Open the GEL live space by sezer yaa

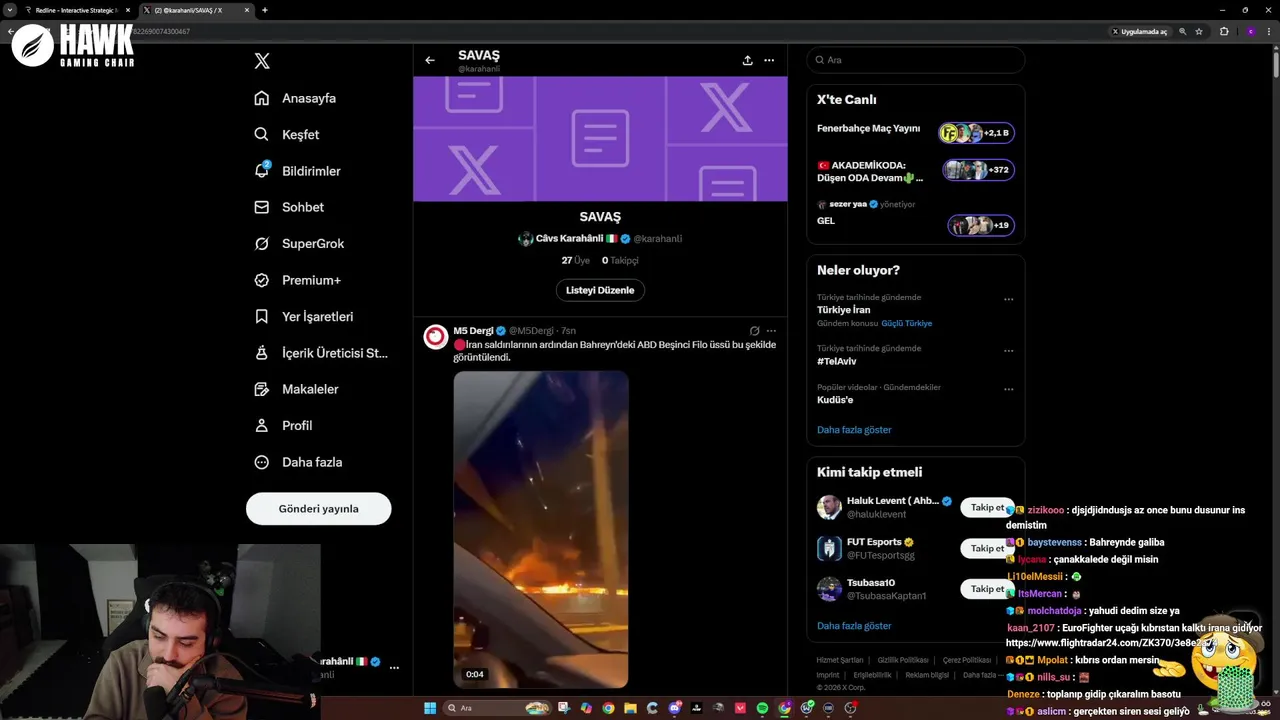coord(915,215)
